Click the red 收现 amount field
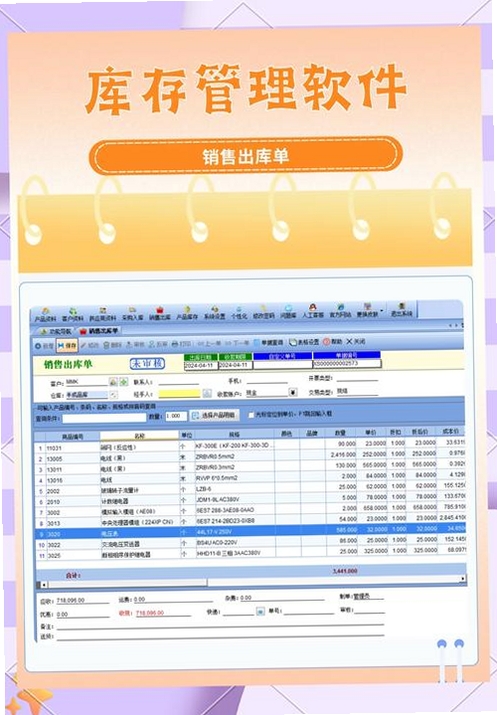This screenshot has width=497, height=715. (163, 613)
